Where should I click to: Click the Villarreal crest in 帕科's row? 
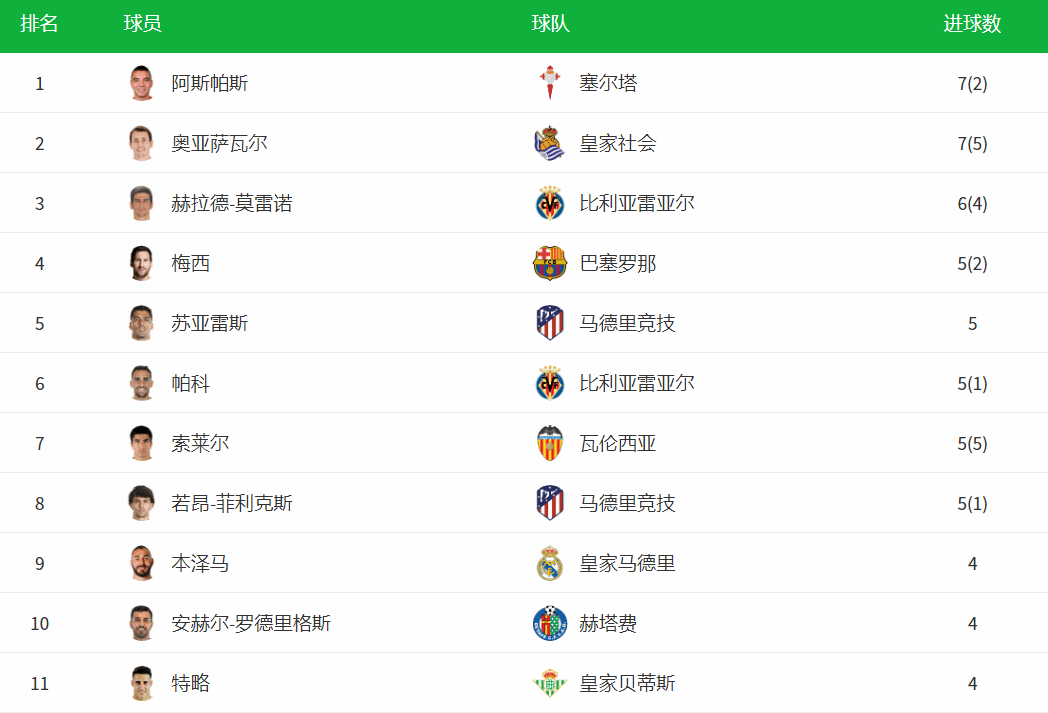(x=549, y=383)
